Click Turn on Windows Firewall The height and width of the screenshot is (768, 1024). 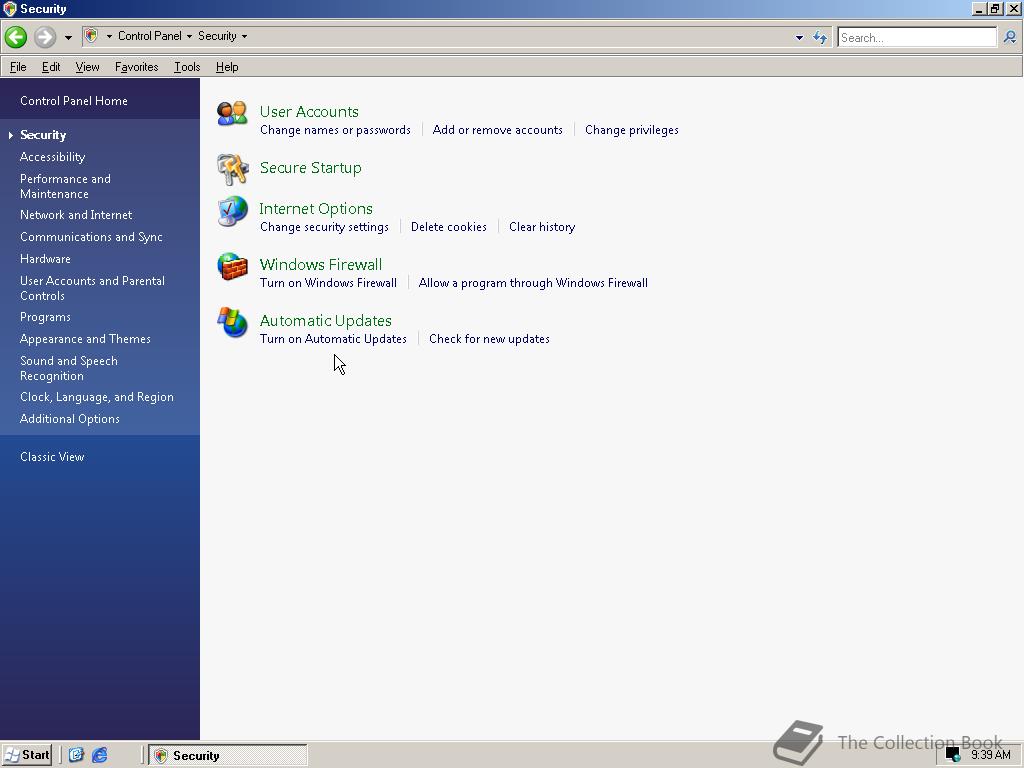tap(328, 283)
